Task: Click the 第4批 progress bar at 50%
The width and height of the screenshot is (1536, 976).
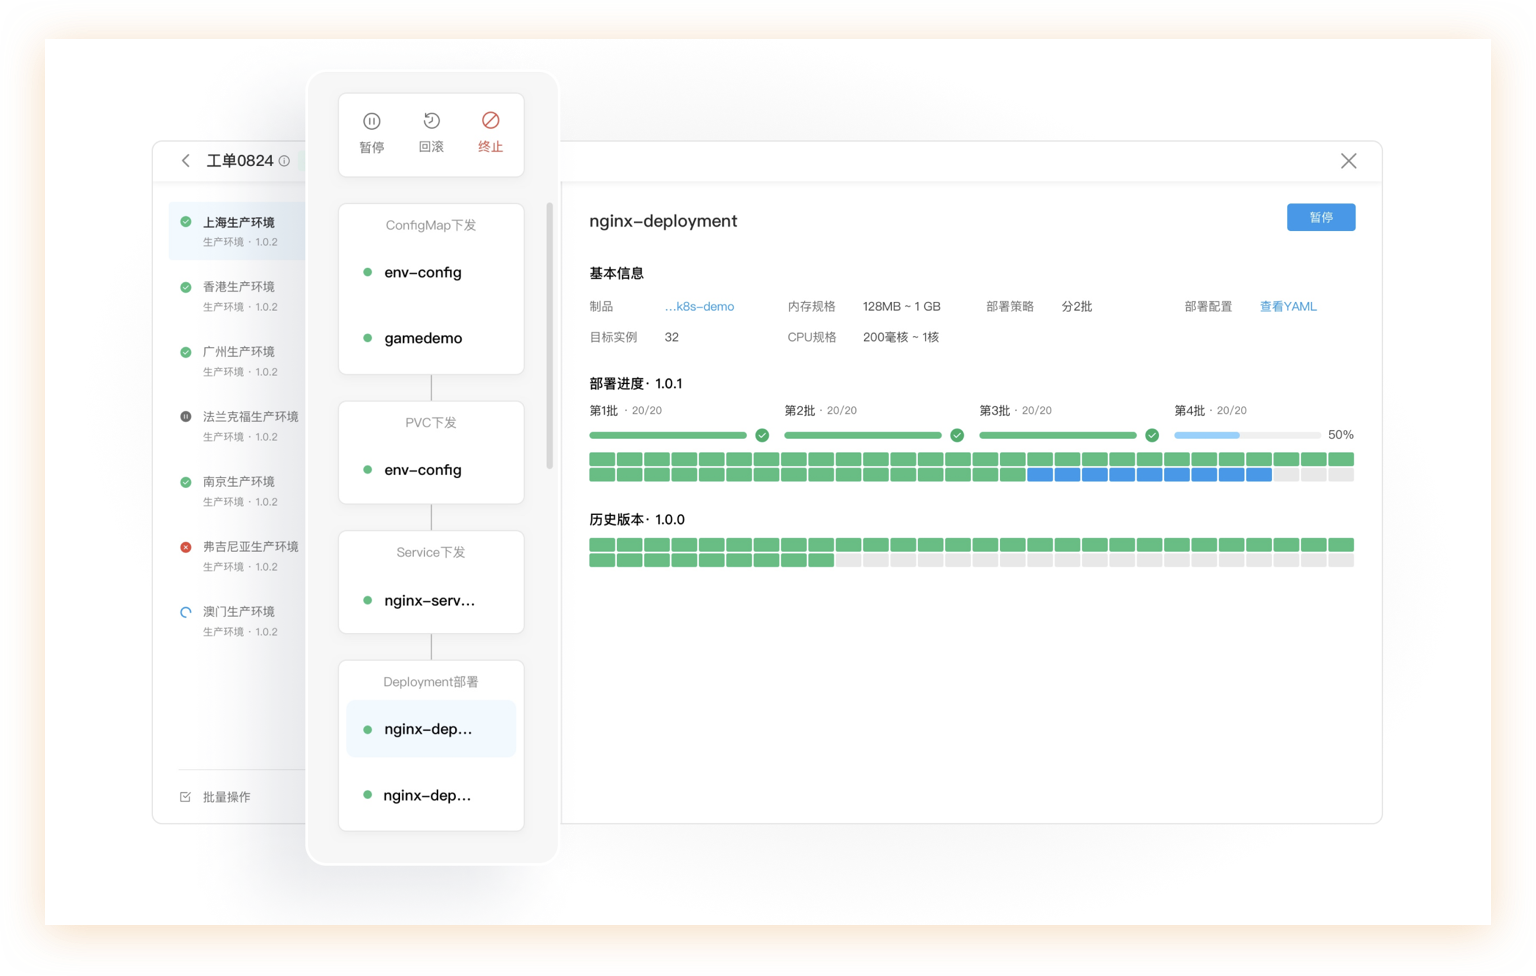Action: [1247, 435]
